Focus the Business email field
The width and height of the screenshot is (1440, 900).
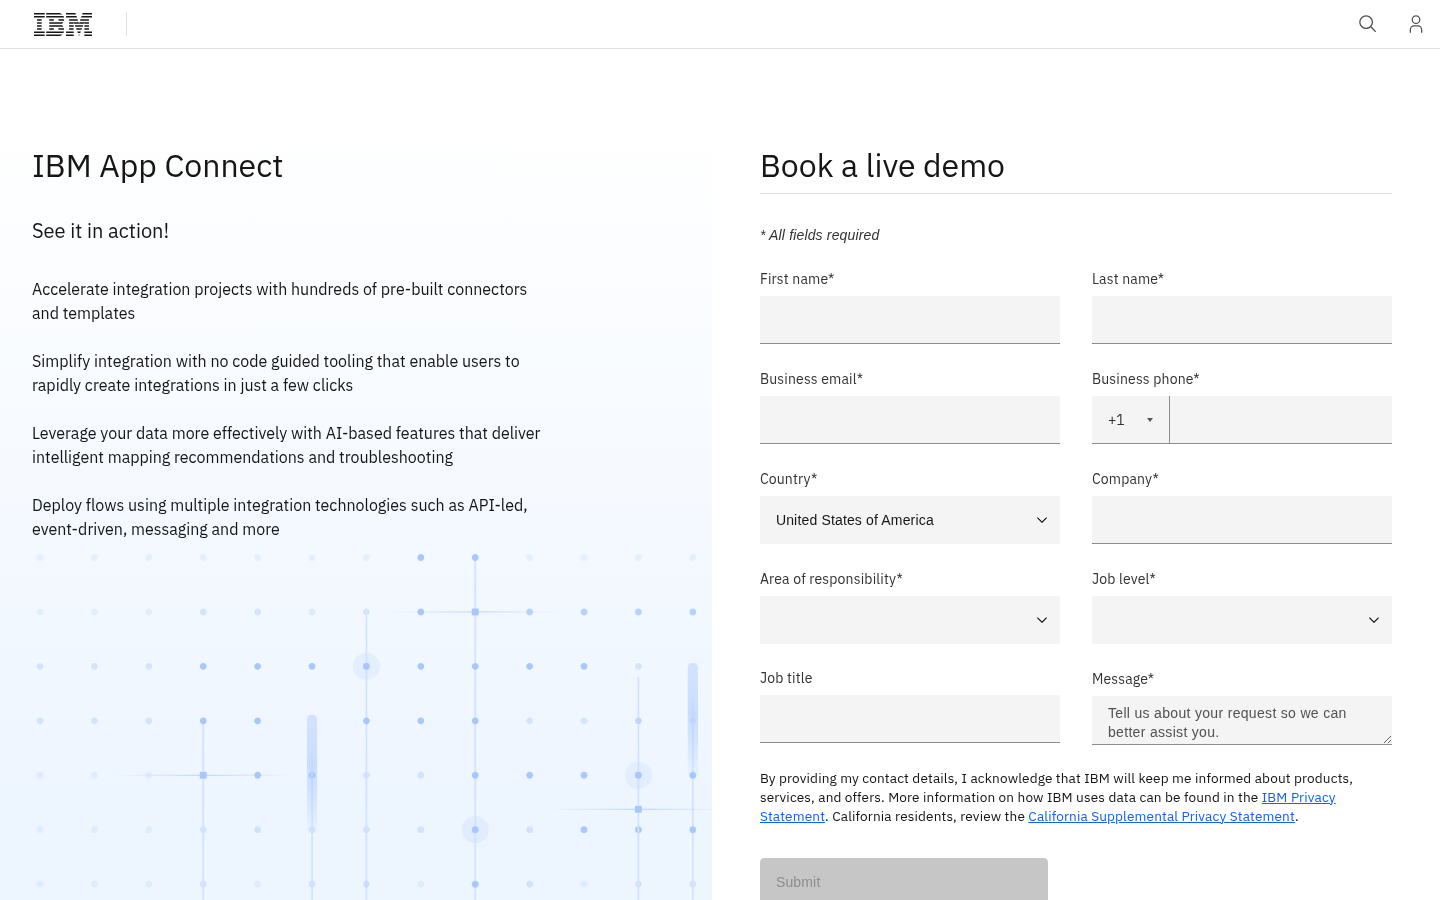click(x=910, y=420)
